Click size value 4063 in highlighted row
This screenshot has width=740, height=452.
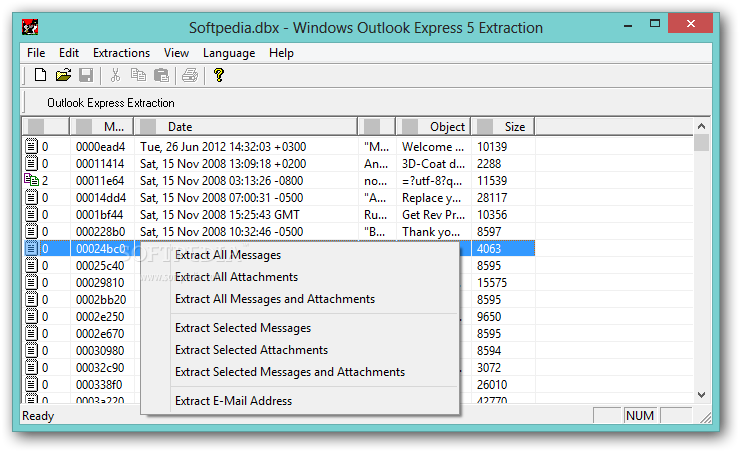(x=489, y=249)
